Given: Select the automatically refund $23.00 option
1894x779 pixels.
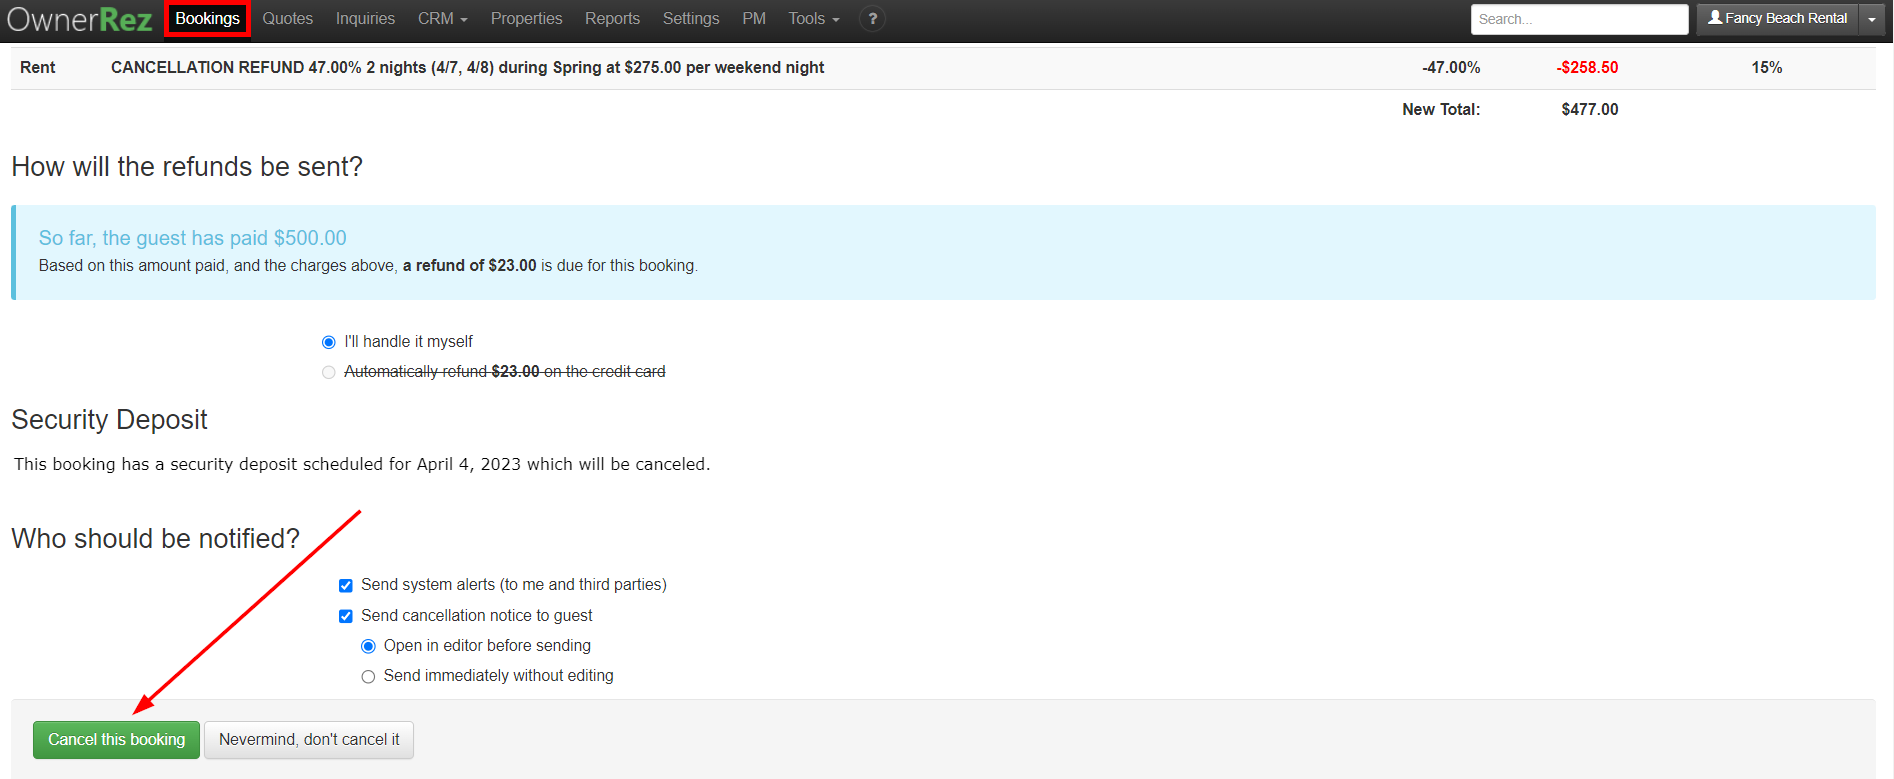Looking at the screenshot, I should click(x=329, y=372).
